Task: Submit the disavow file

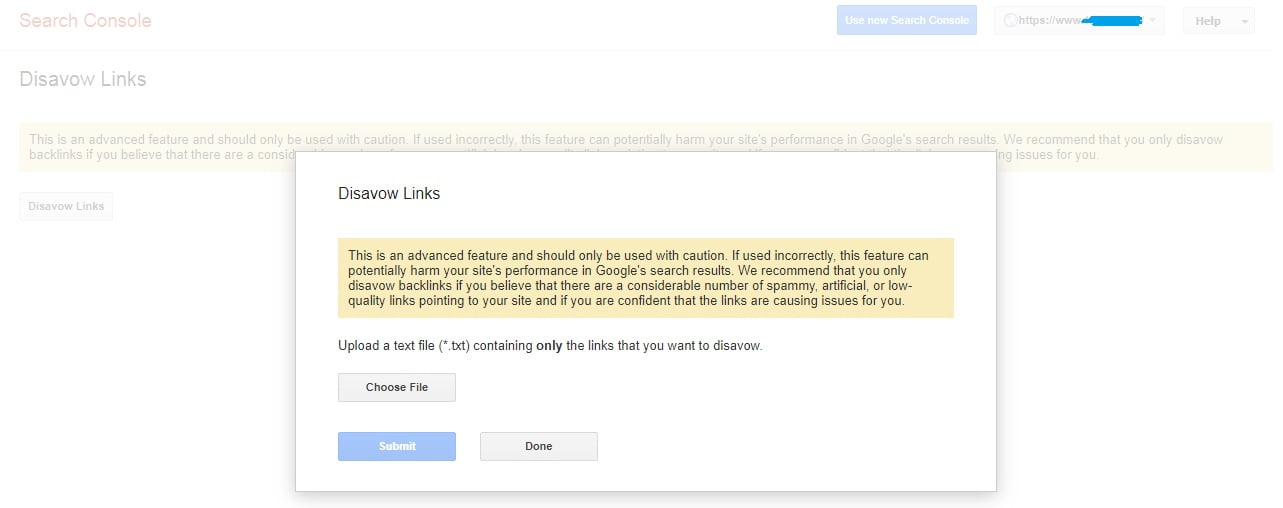Action: point(397,446)
